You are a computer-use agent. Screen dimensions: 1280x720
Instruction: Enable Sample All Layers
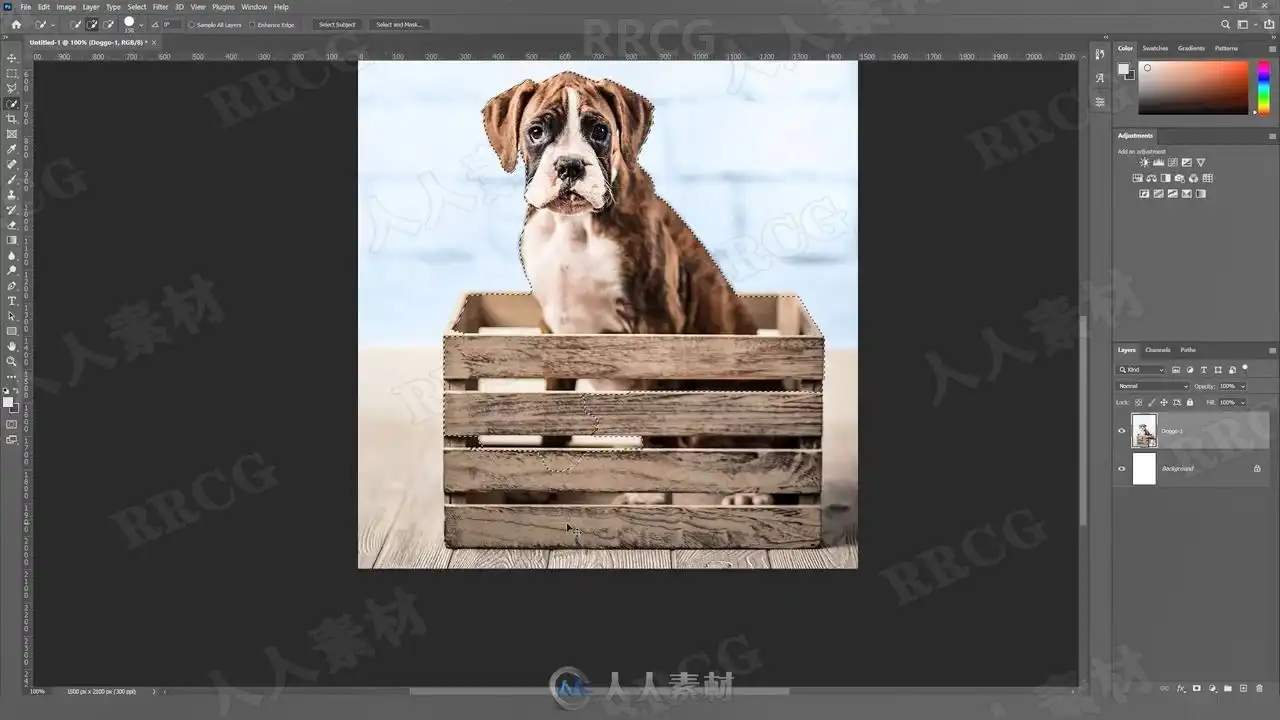[x=217, y=24]
